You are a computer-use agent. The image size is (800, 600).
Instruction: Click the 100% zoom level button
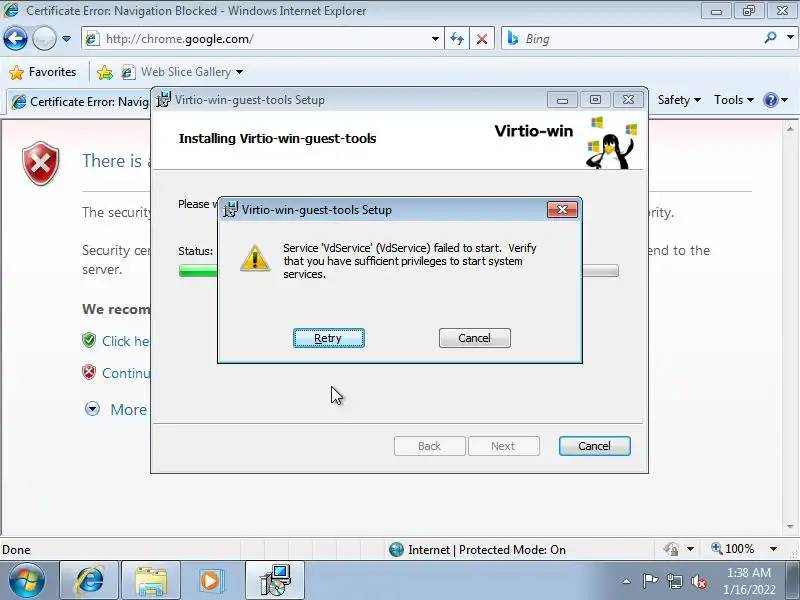point(733,549)
